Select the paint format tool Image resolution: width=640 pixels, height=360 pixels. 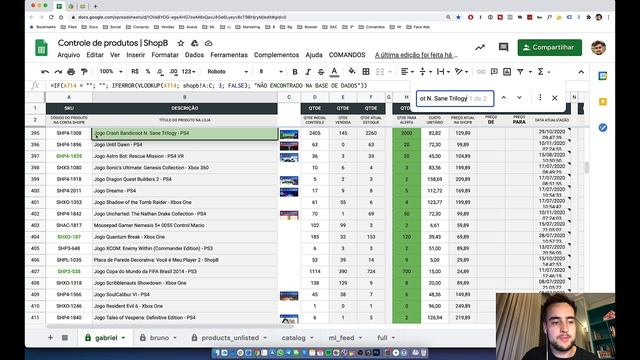(x=84, y=72)
